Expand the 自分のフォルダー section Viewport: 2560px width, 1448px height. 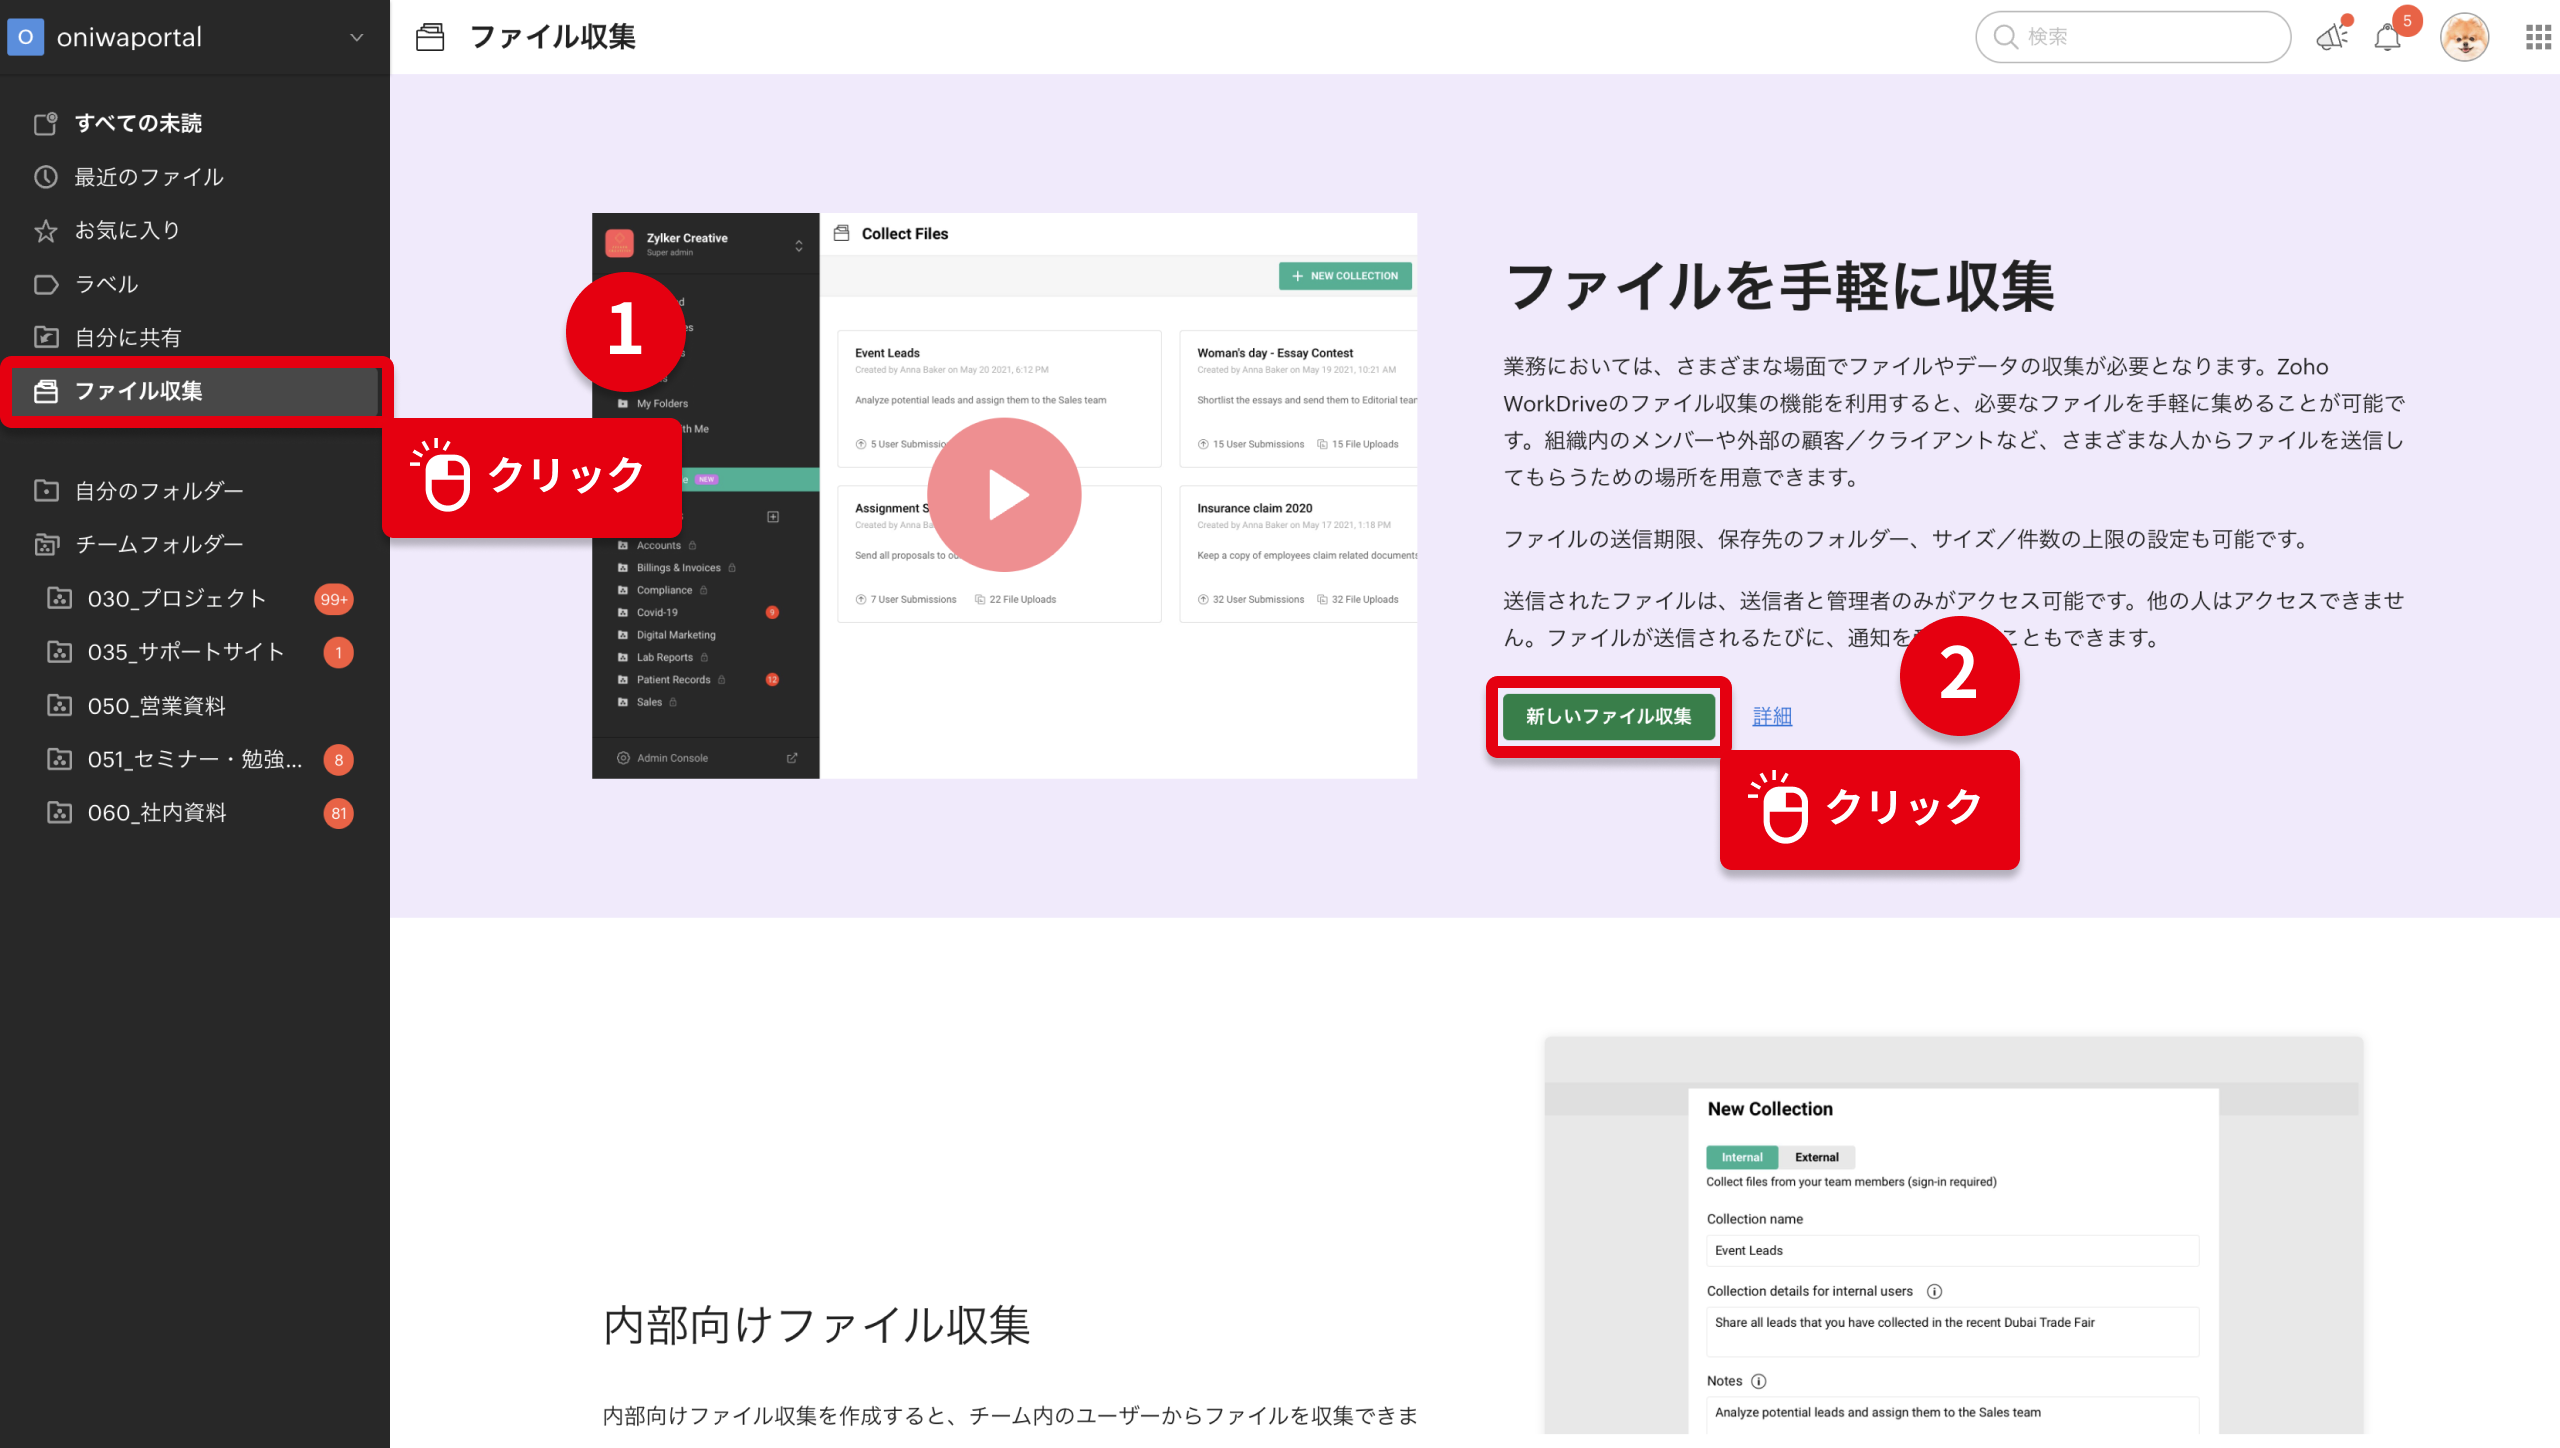click(159, 491)
